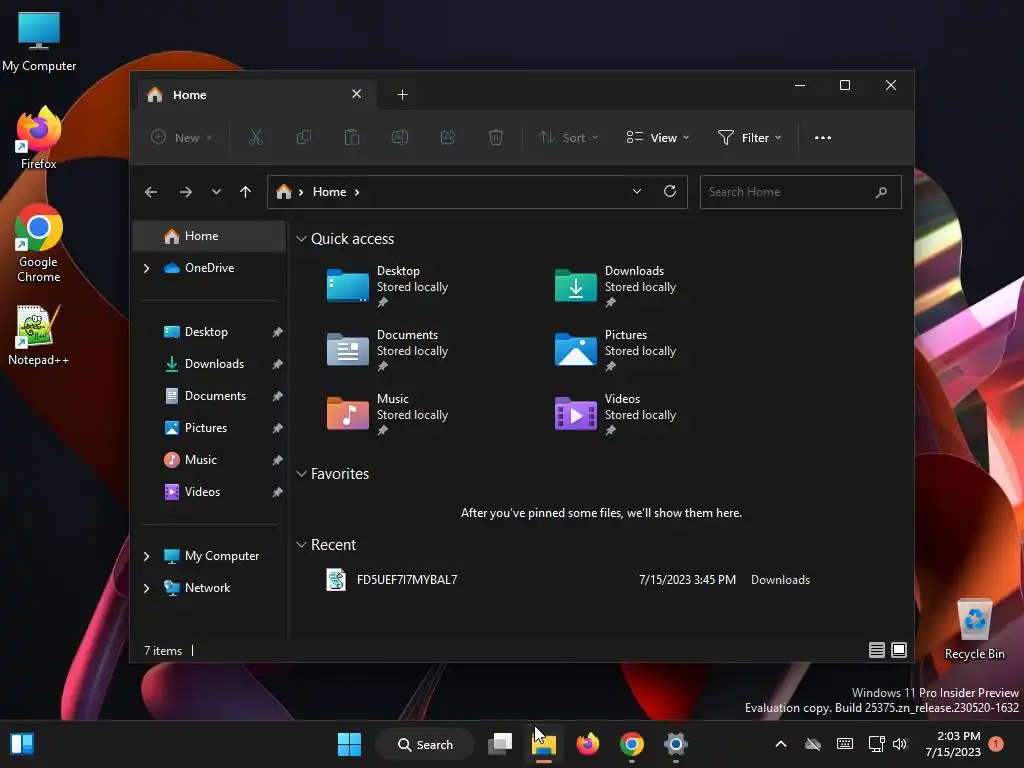Click the taskbar Search box

(424, 744)
